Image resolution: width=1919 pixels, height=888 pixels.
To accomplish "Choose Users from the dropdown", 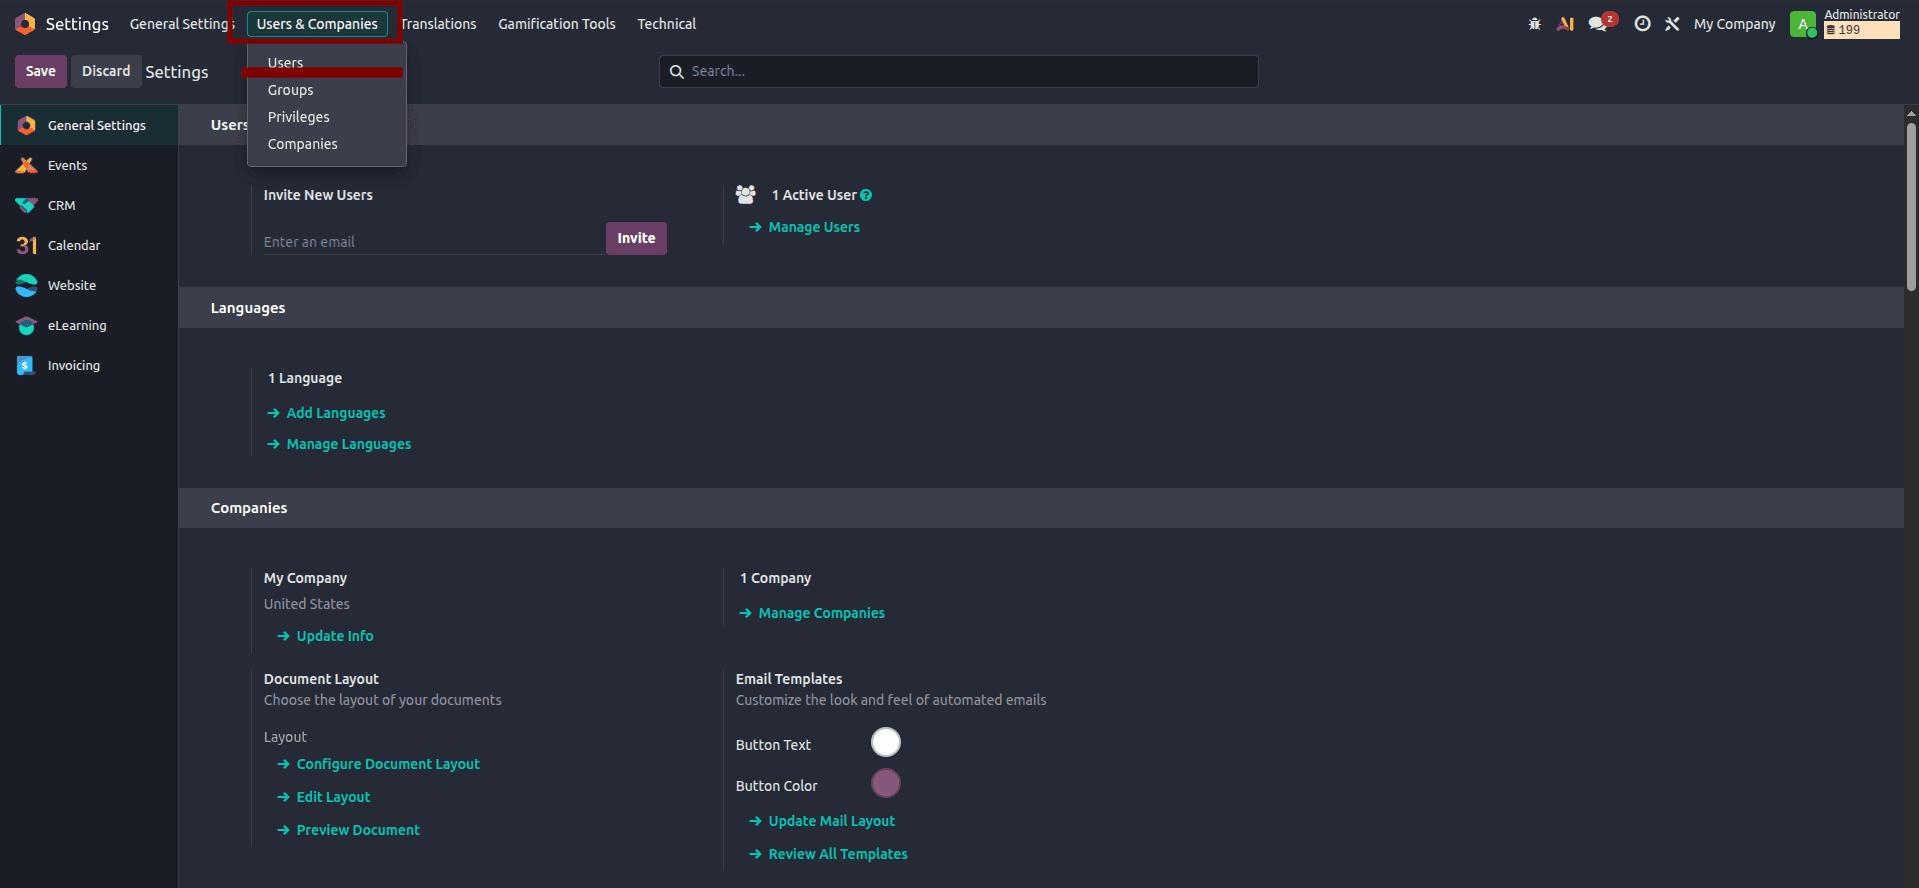I will pos(327,63).
